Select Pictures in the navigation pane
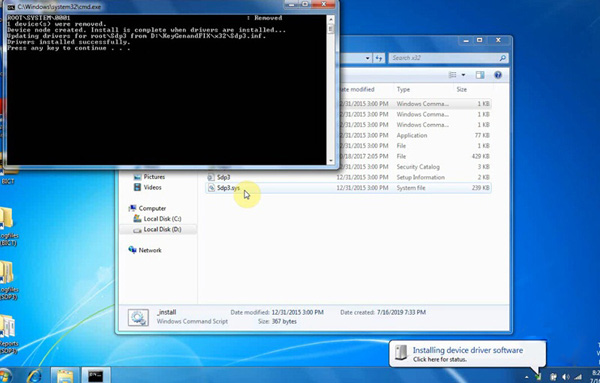This screenshot has width=600, height=383. (154, 177)
